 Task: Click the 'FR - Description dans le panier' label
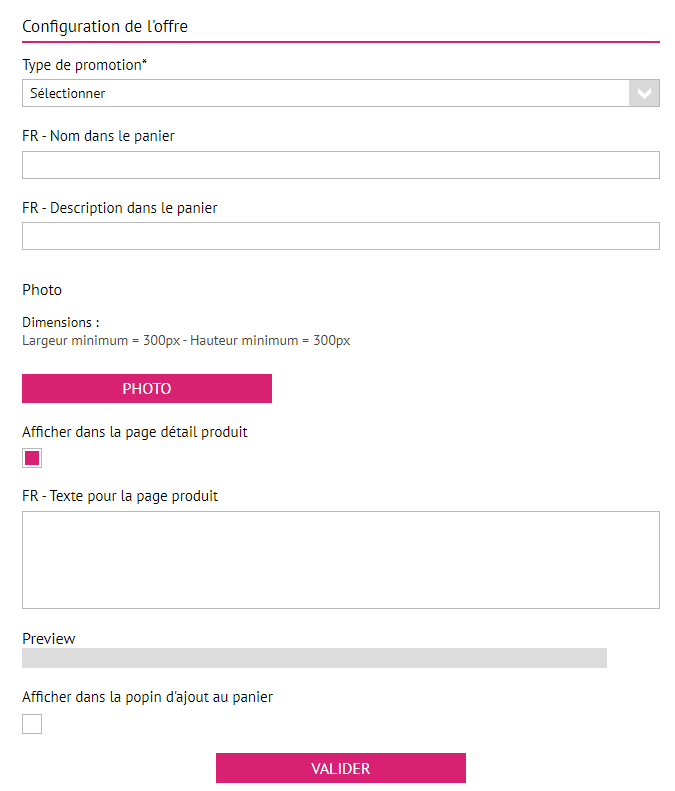click(119, 208)
